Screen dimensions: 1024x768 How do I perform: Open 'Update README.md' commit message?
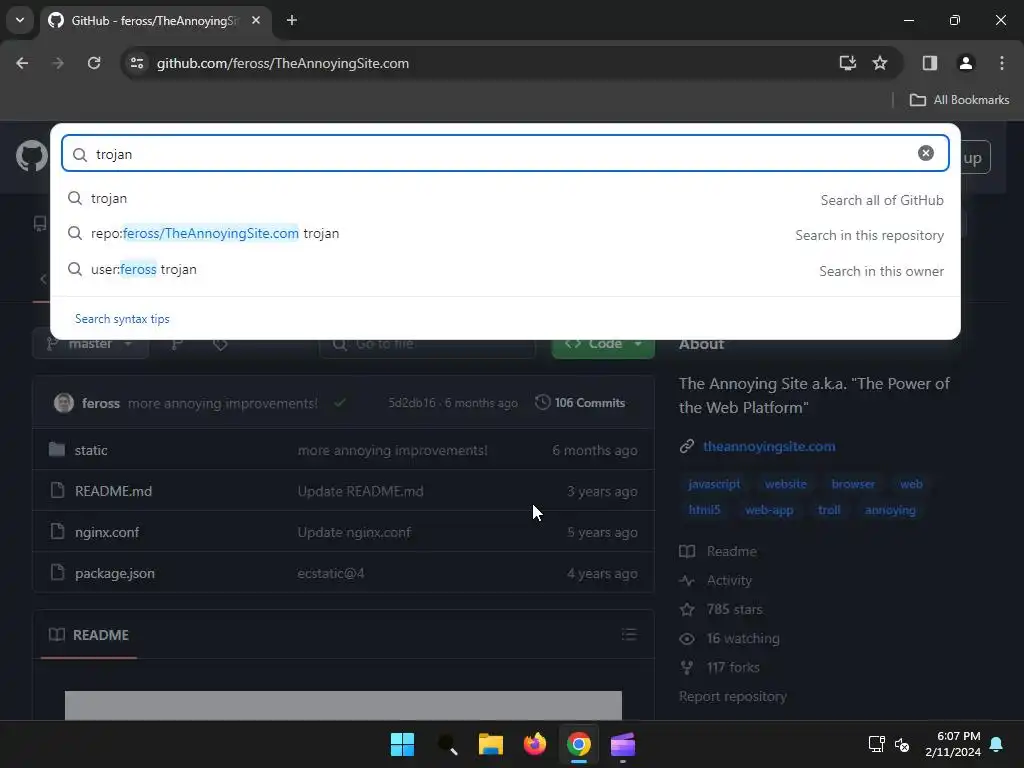click(360, 491)
